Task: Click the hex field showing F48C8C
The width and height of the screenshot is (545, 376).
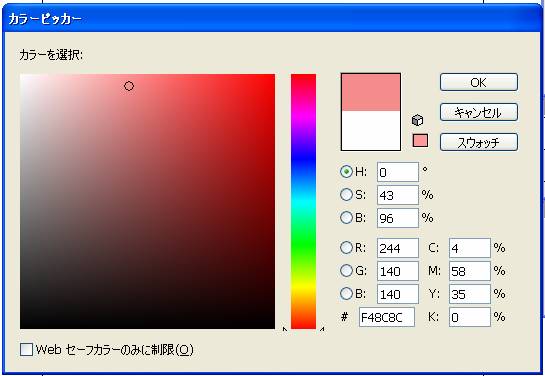Action: point(387,317)
